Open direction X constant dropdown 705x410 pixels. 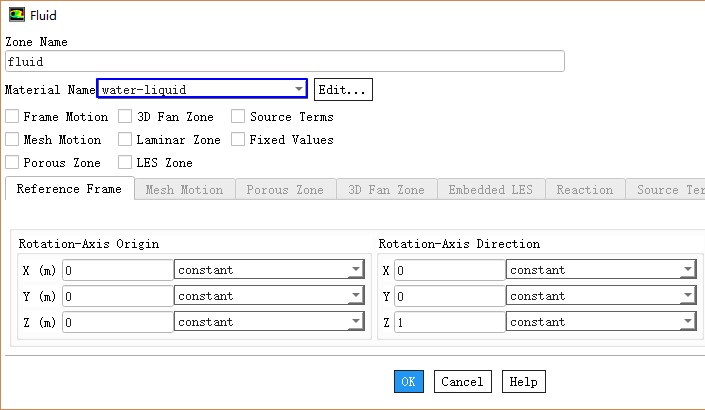pos(601,270)
